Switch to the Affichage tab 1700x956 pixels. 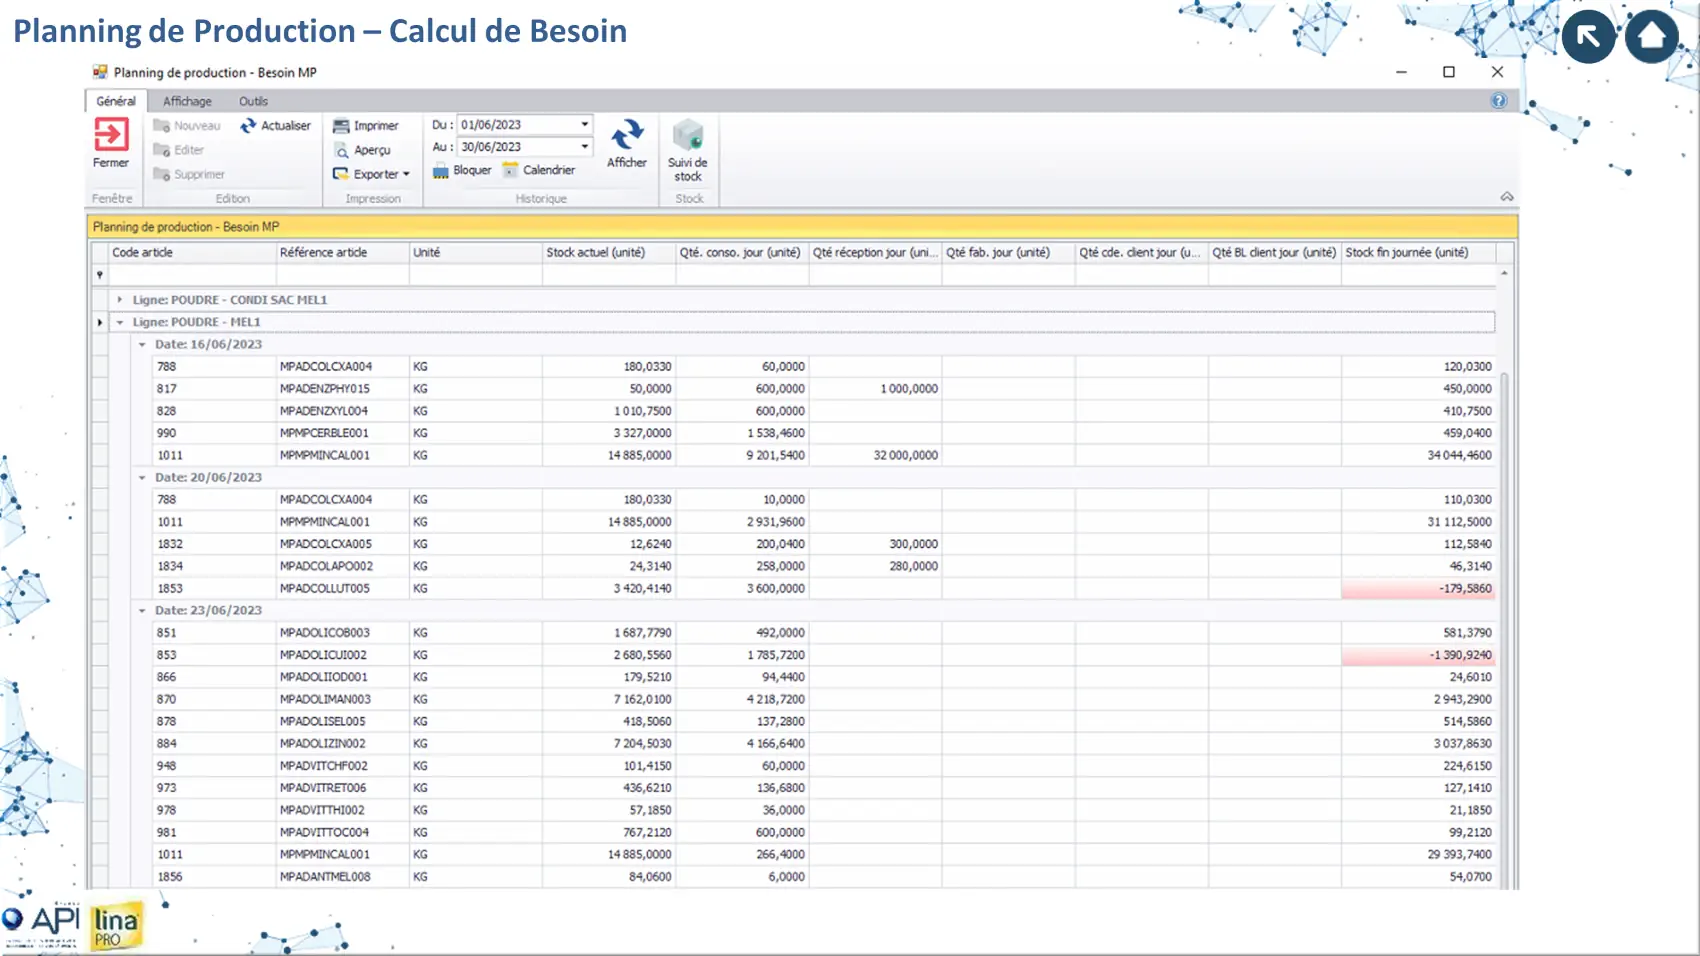pos(187,101)
